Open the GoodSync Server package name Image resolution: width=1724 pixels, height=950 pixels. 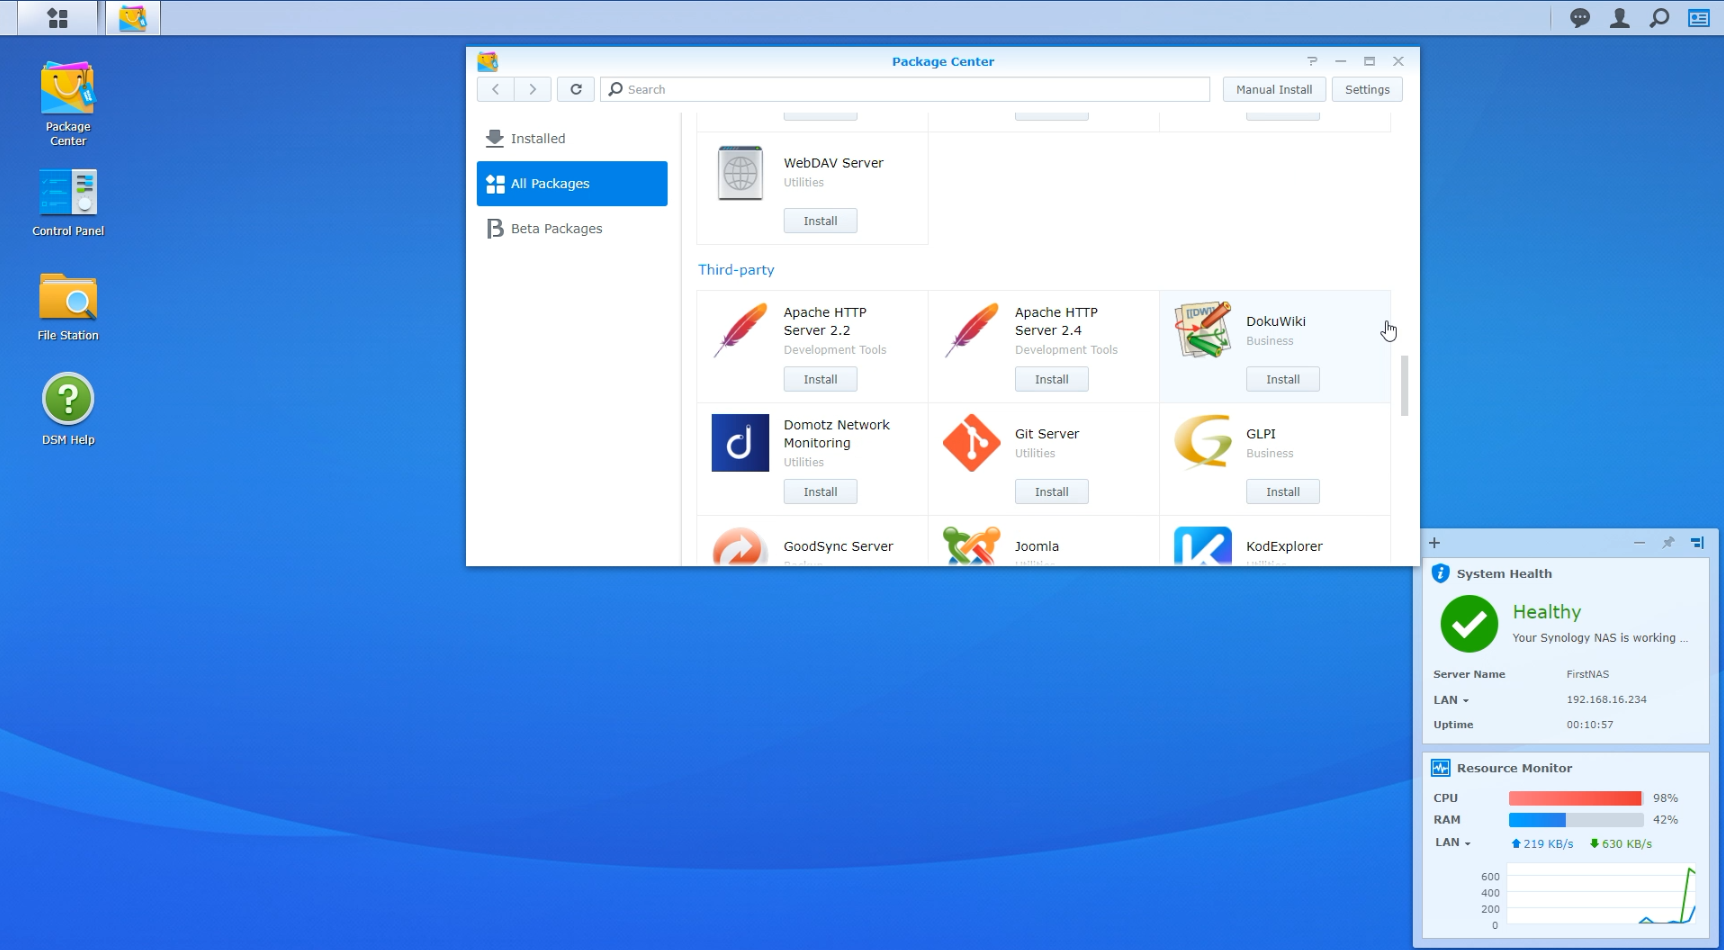pos(838,546)
